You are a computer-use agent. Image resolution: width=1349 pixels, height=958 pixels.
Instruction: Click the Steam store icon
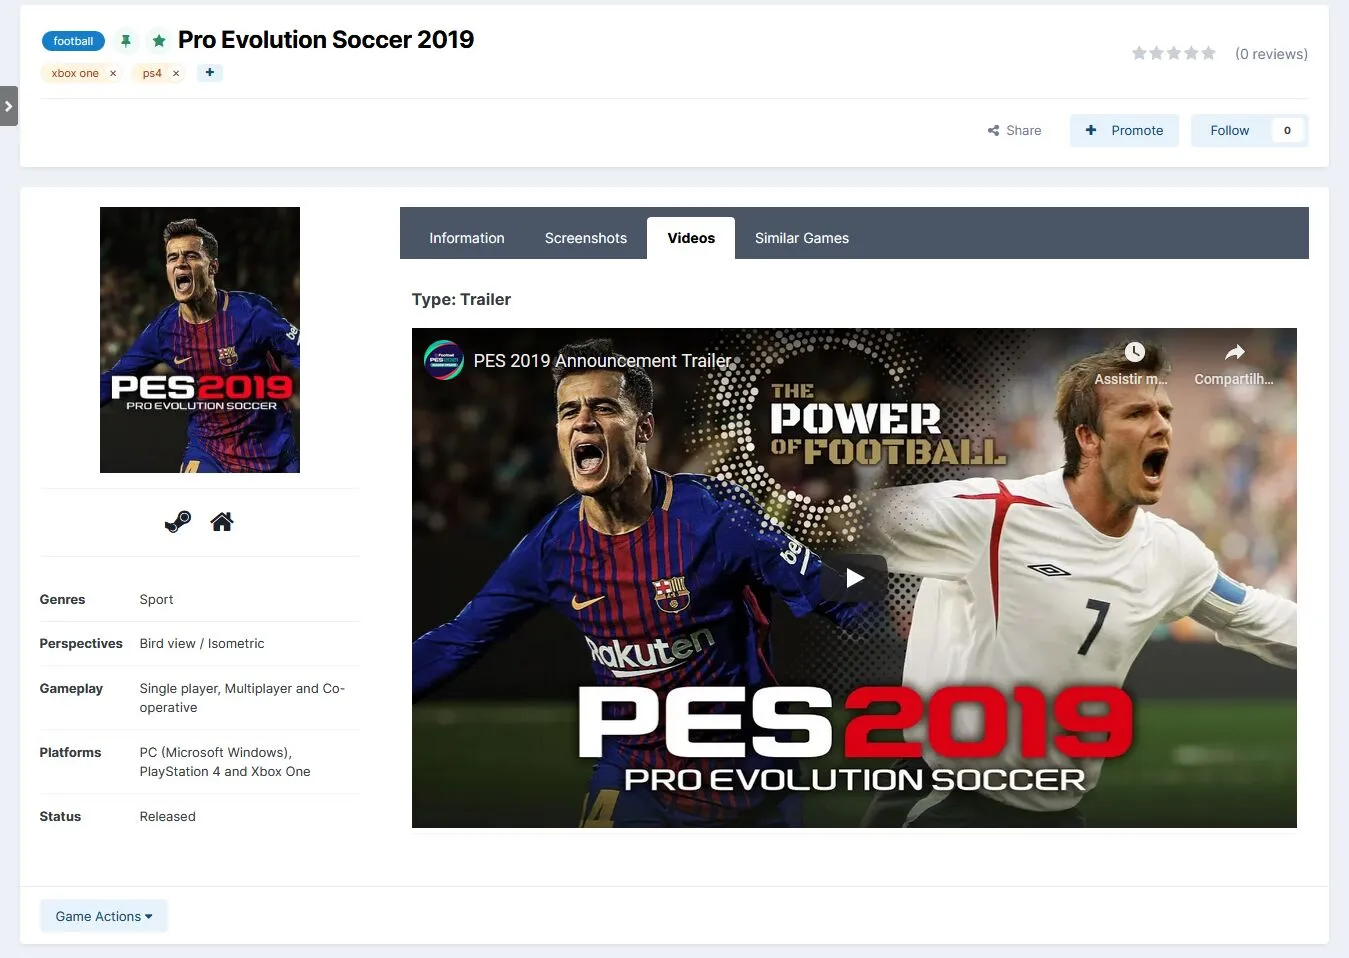(178, 522)
